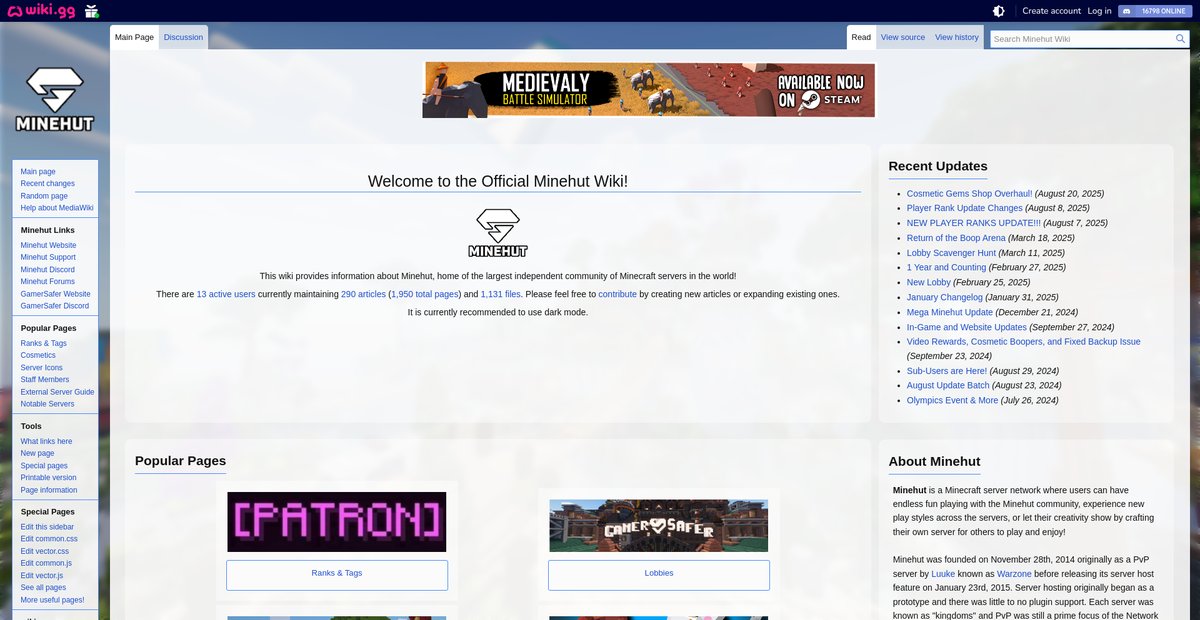Open Edit common.css link
The image size is (1200, 620).
point(49,539)
